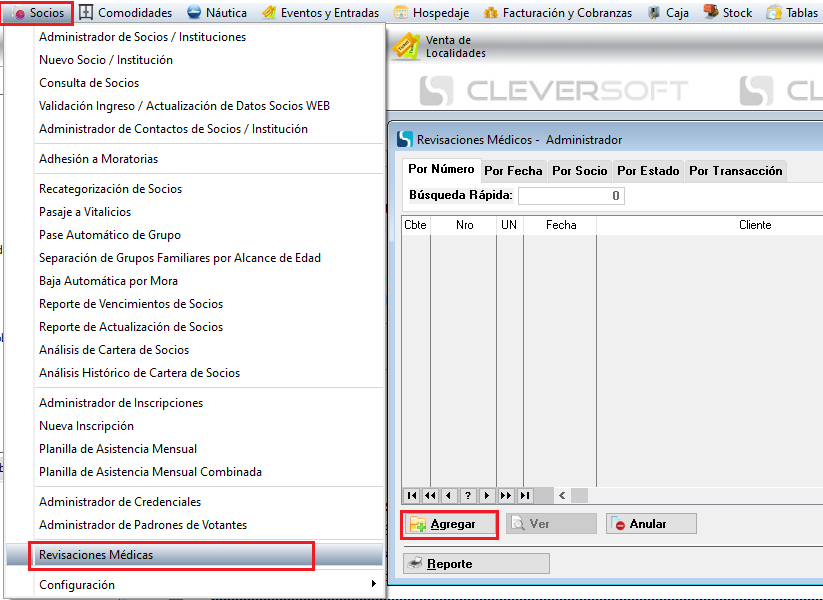Skip back a page of records
This screenshot has height=600, width=823.
tap(430, 495)
